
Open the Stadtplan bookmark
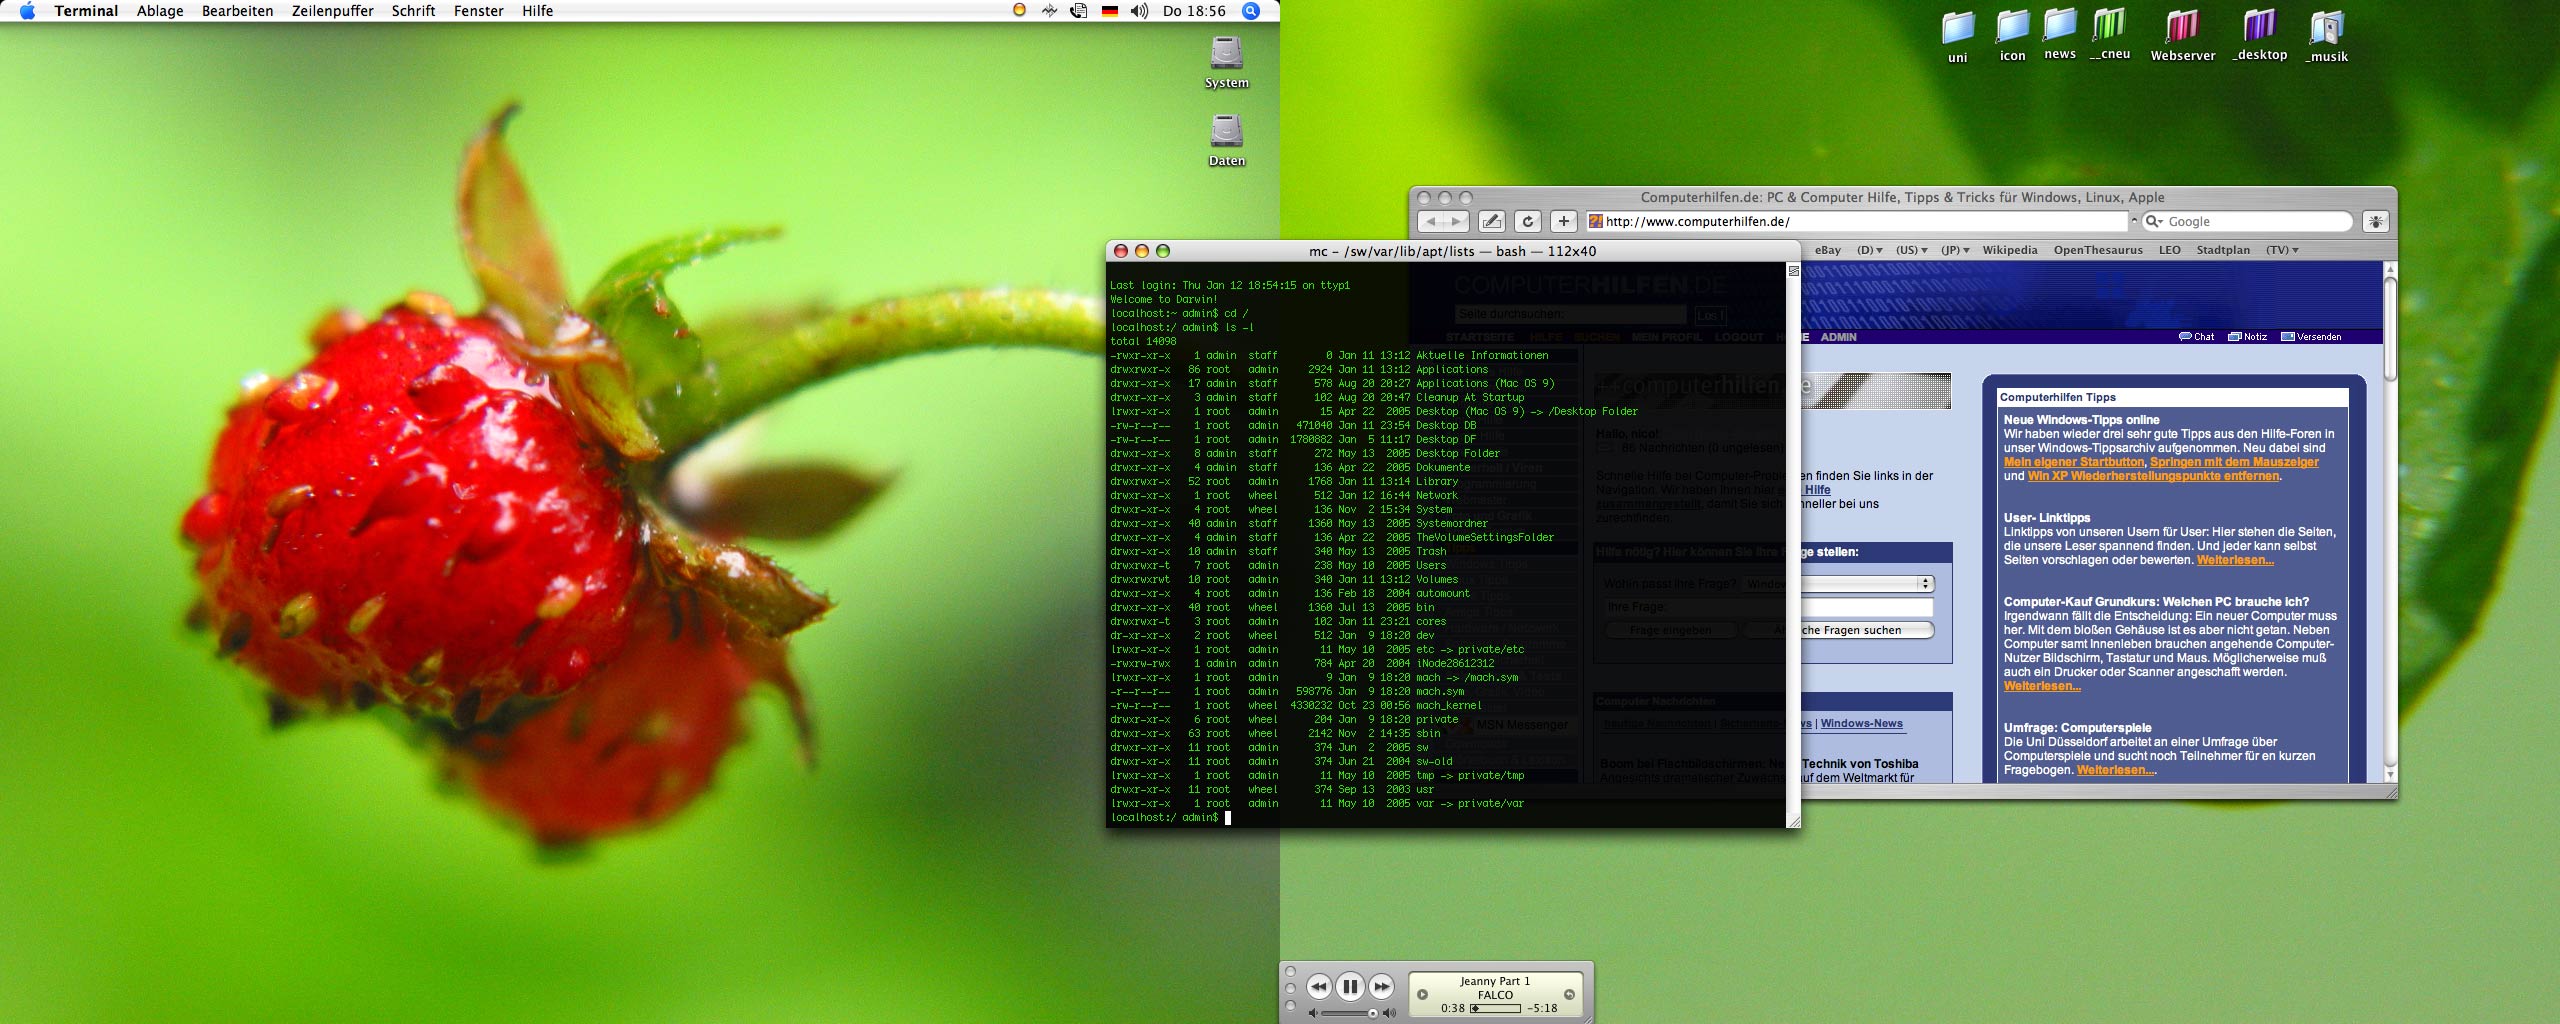pos(2223,250)
